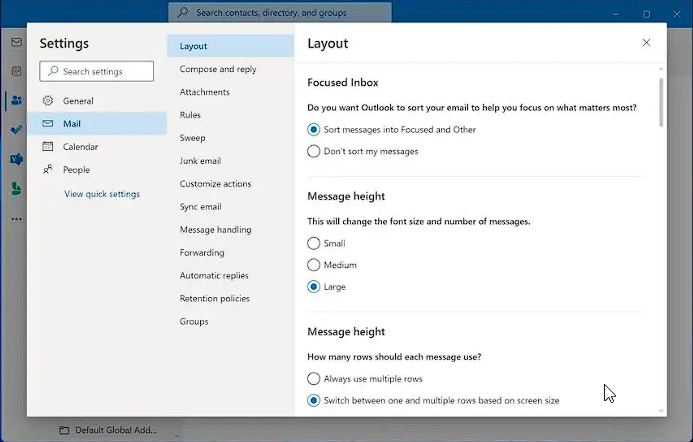693x442 pixels.
Task: Show more apps via ellipsis icon
Action: 16,218
